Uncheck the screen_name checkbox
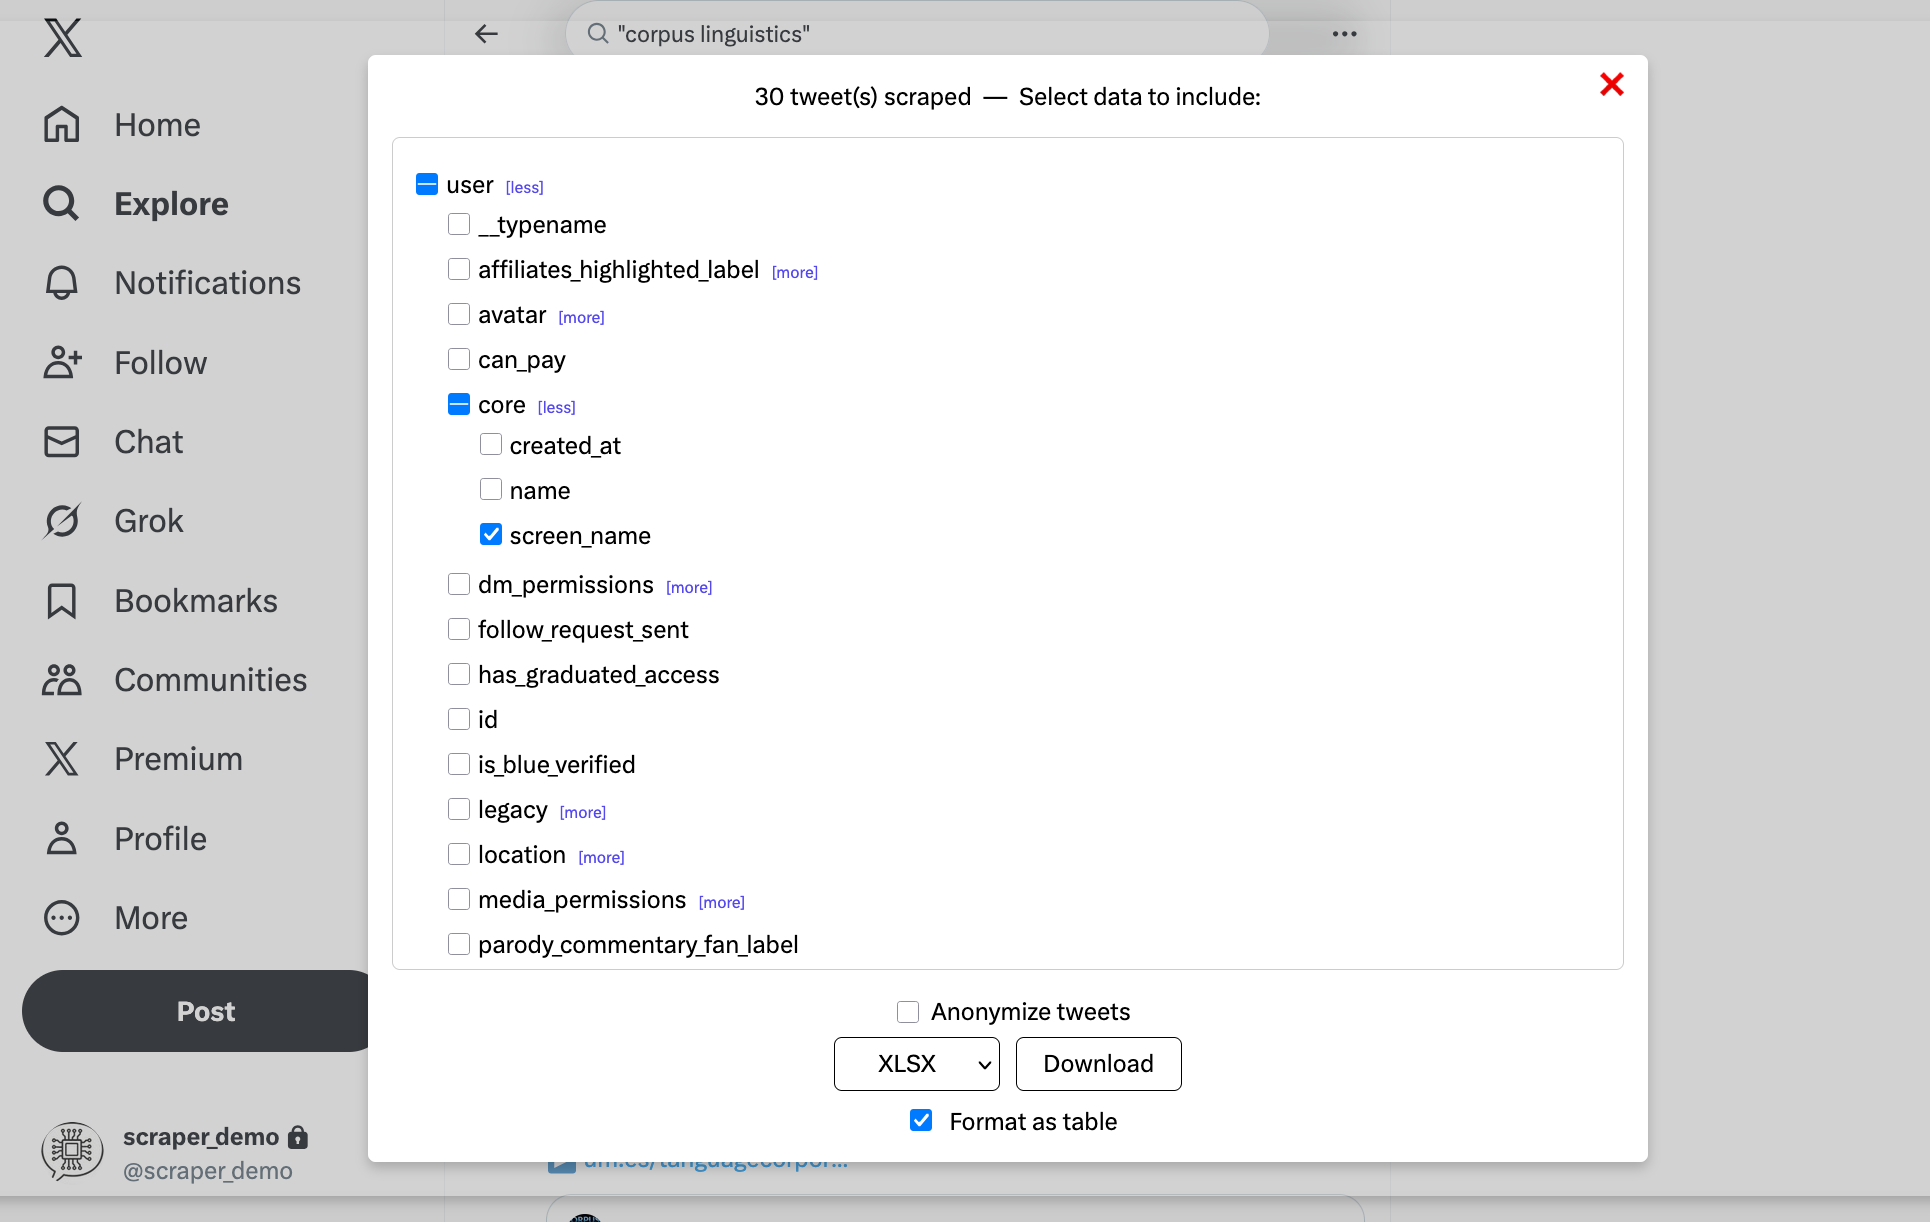 (x=491, y=535)
